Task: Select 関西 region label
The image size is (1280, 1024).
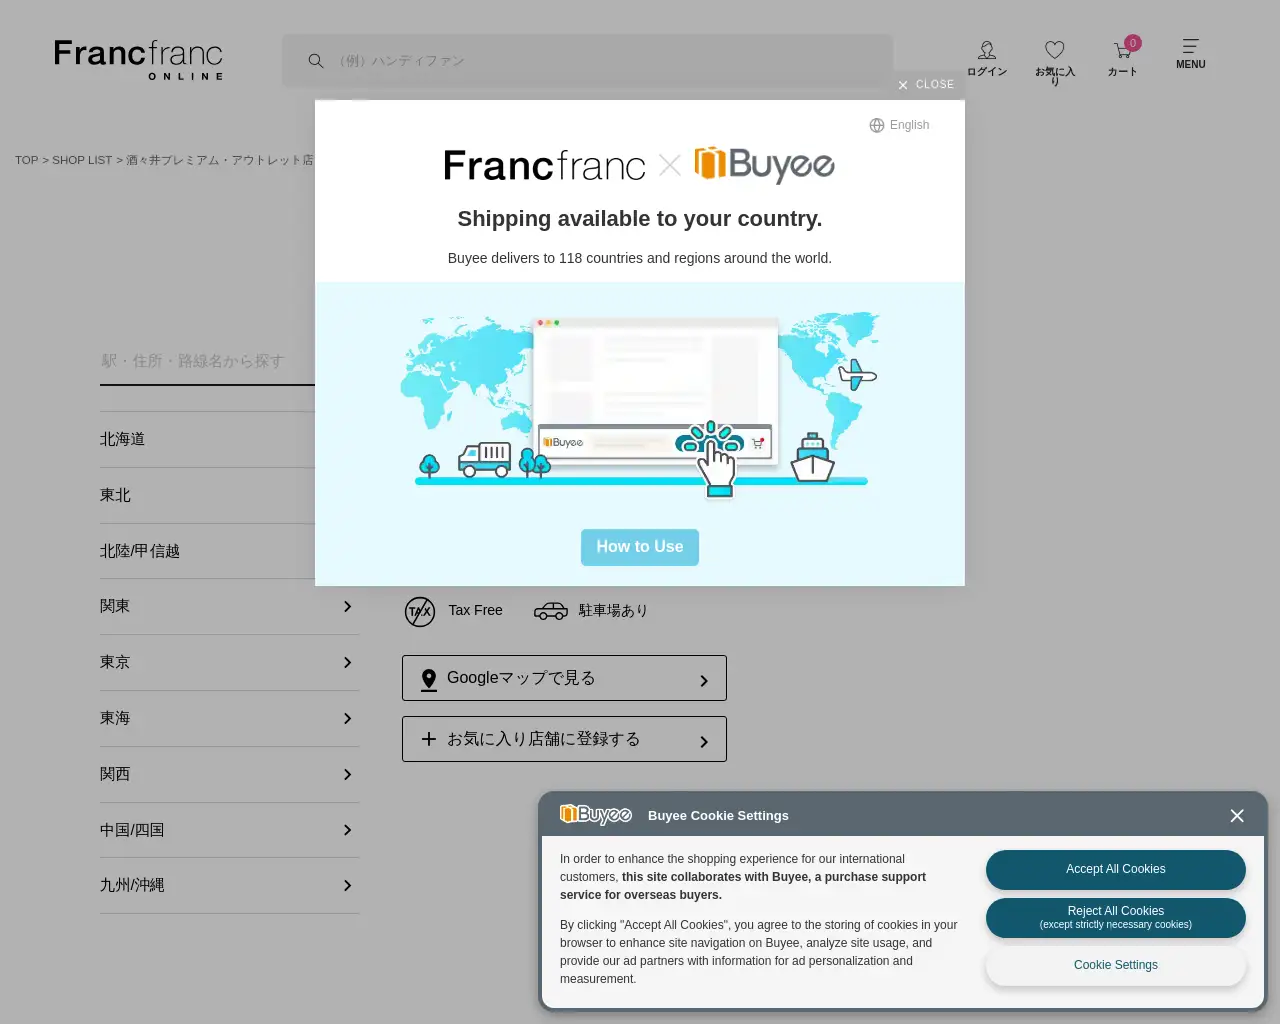Action: coord(115,774)
